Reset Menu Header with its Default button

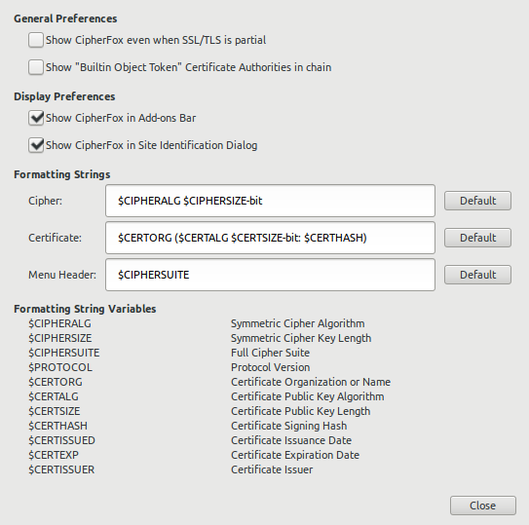coord(478,275)
